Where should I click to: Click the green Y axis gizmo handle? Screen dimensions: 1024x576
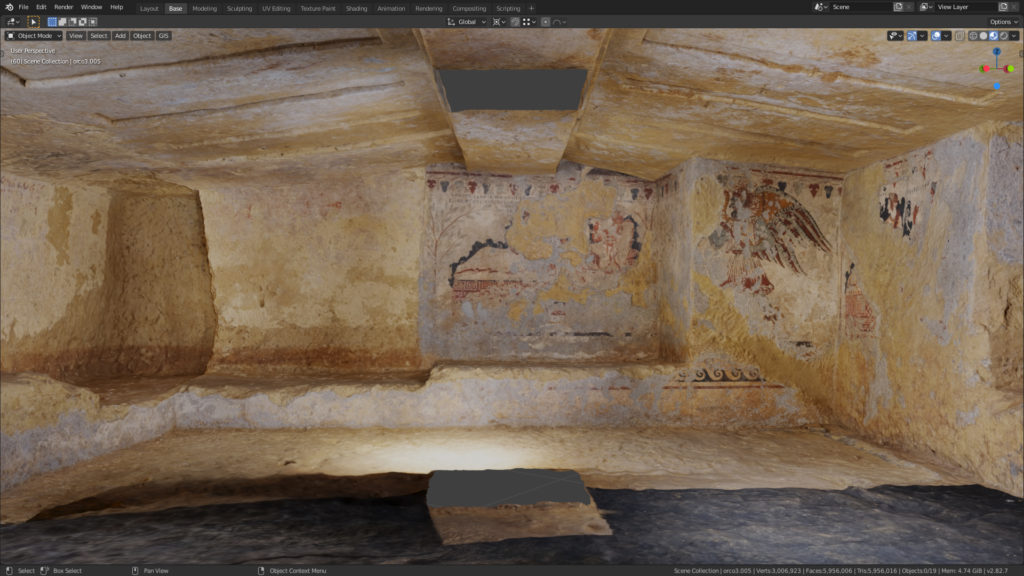(x=1010, y=69)
